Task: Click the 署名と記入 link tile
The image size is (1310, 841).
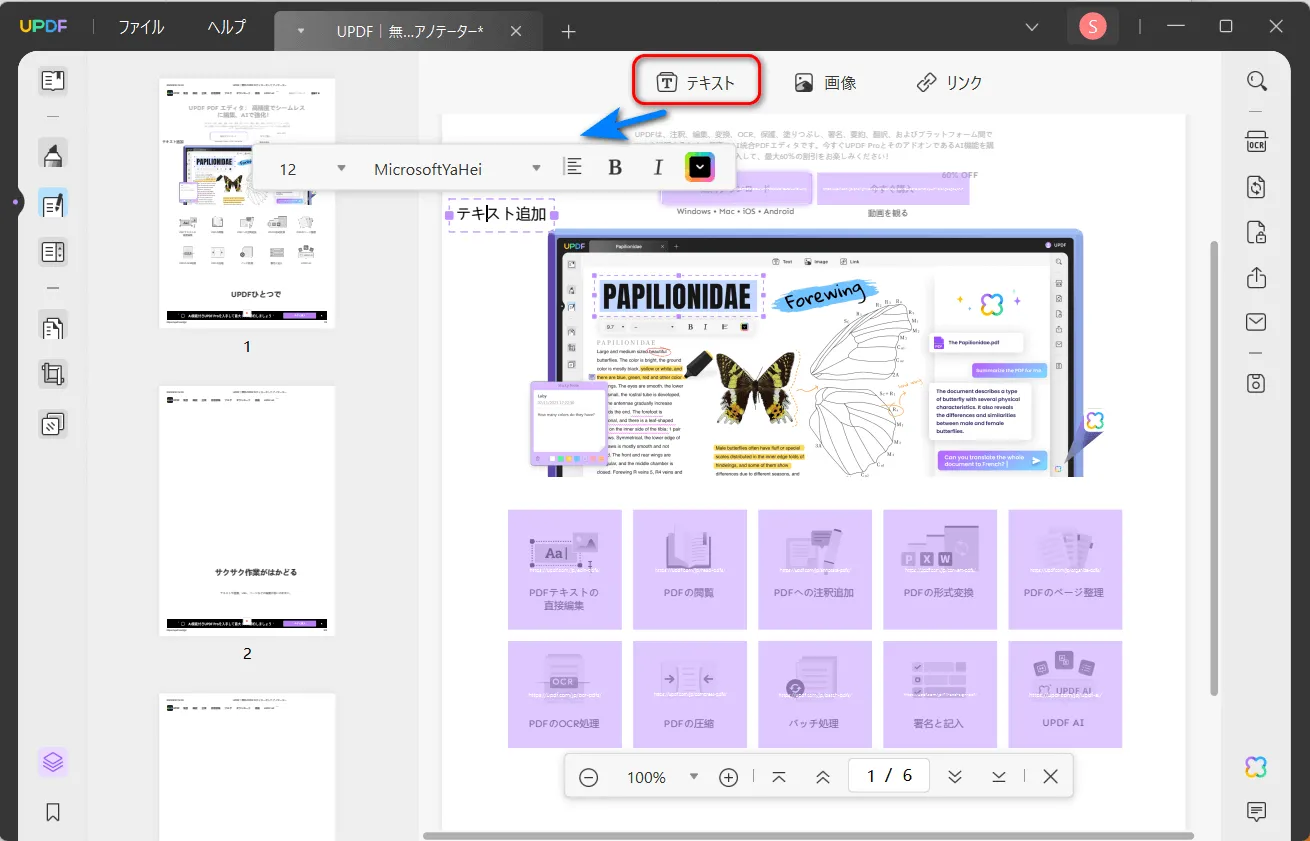Action: 940,694
